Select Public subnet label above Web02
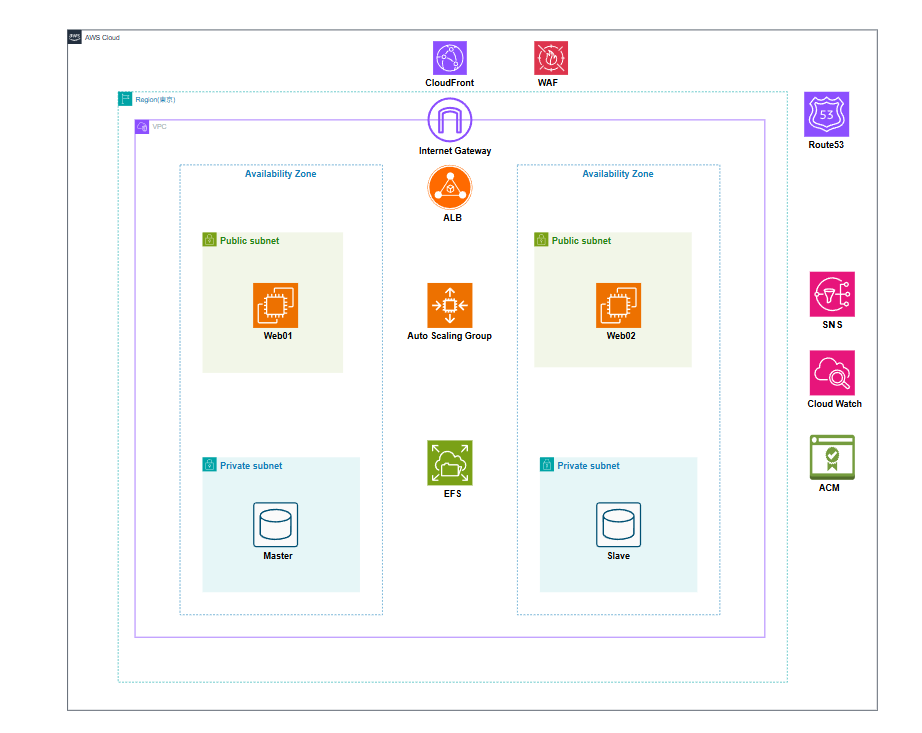 pyautogui.click(x=582, y=241)
